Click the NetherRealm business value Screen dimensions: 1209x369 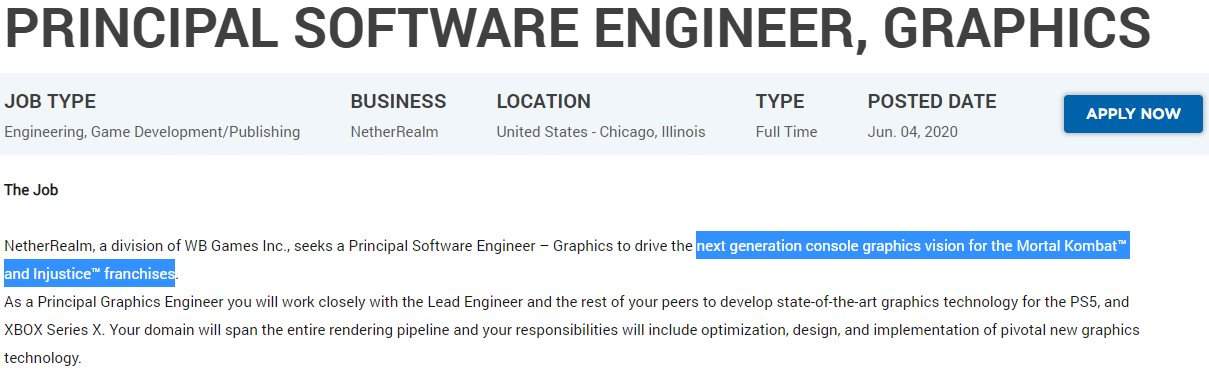pyautogui.click(x=394, y=132)
